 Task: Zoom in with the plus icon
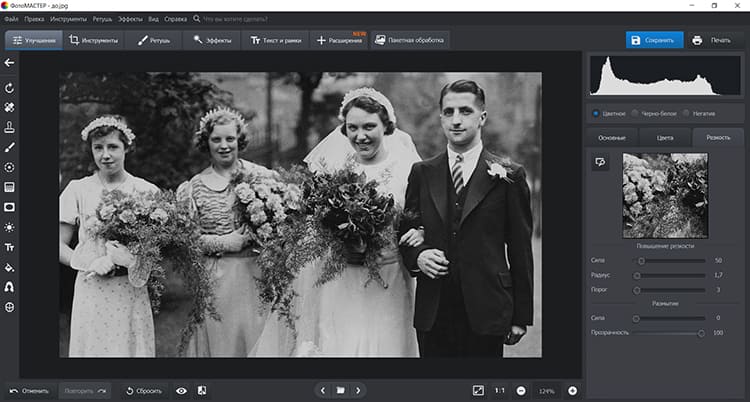click(573, 390)
